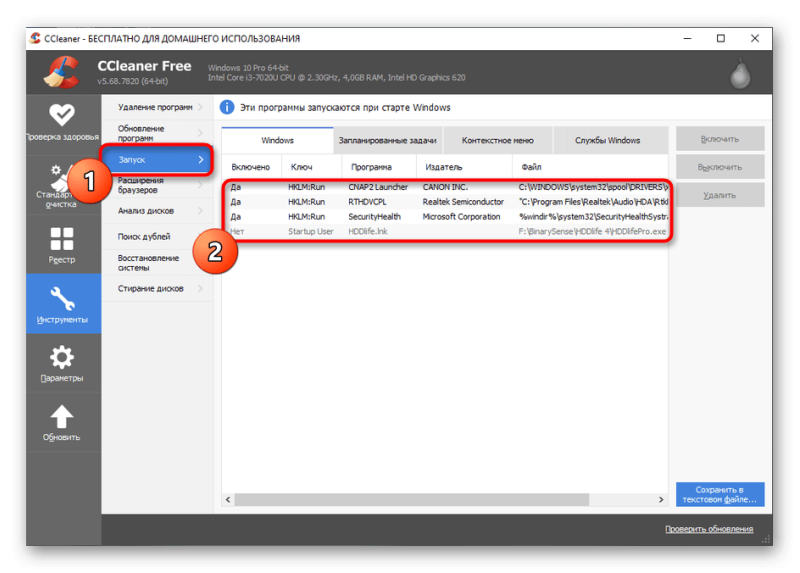
Task: Click the horizontal scrollbar thumb
Action: click(412, 500)
